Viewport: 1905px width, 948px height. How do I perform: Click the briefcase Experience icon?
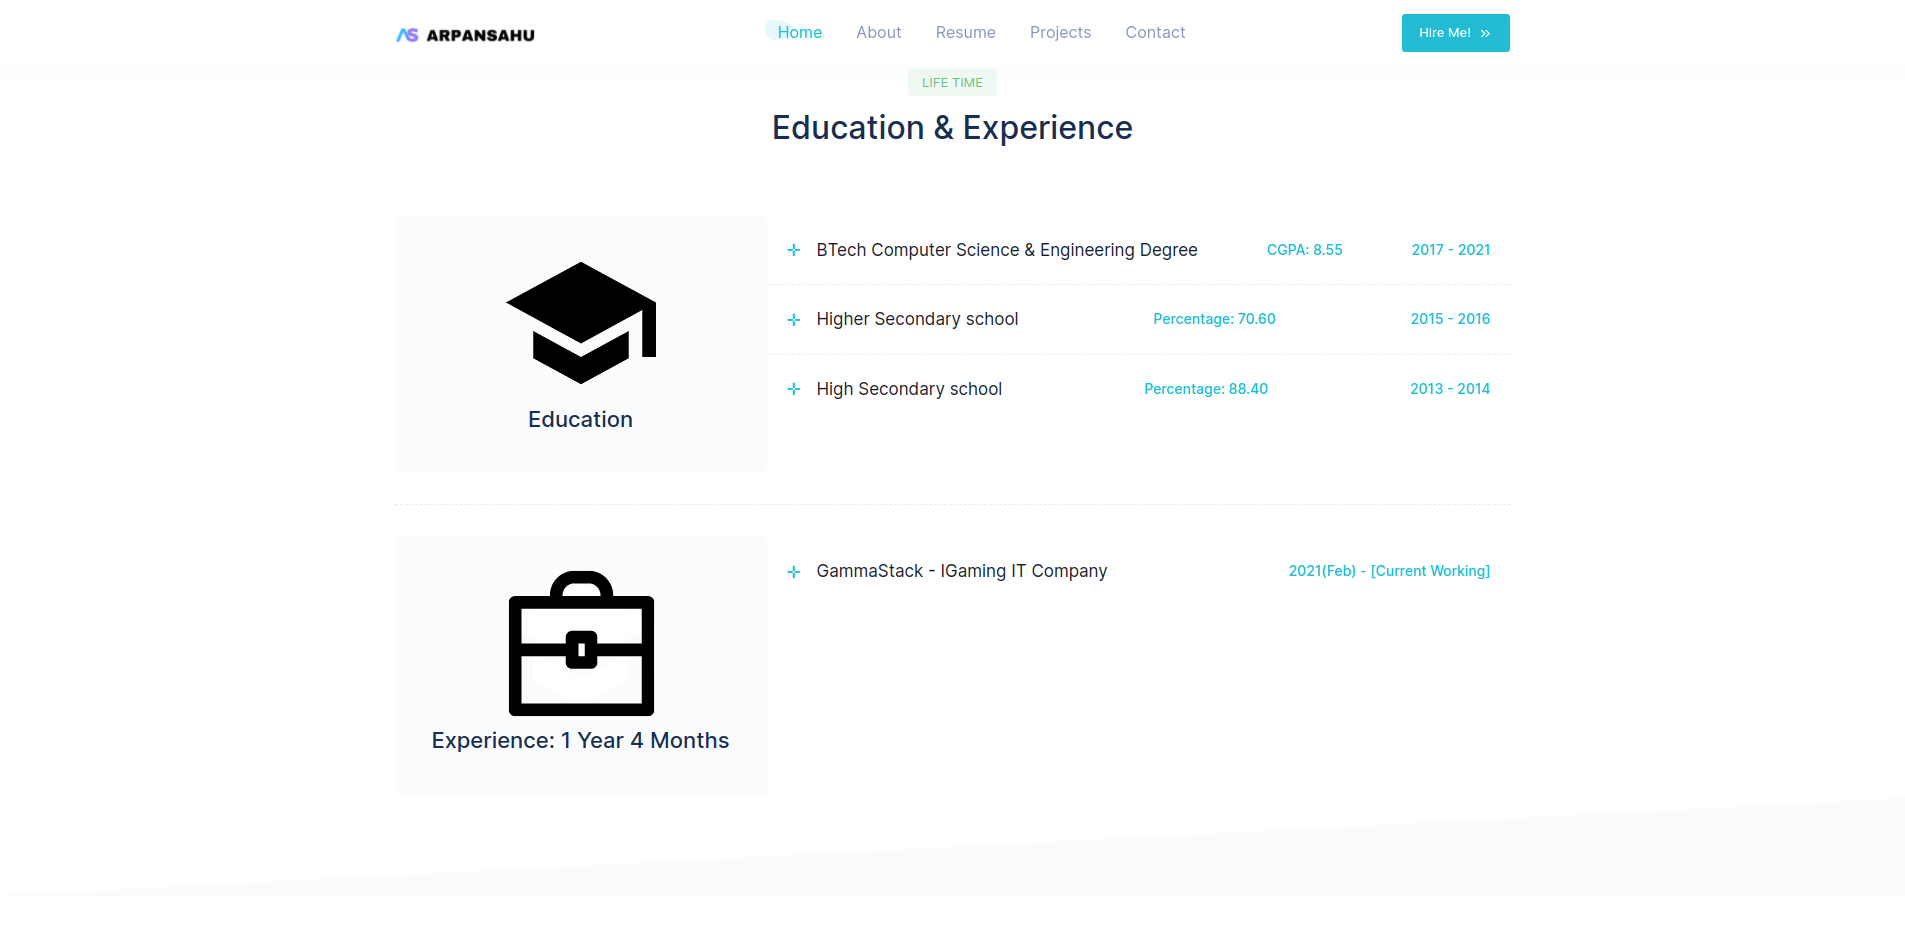click(581, 643)
